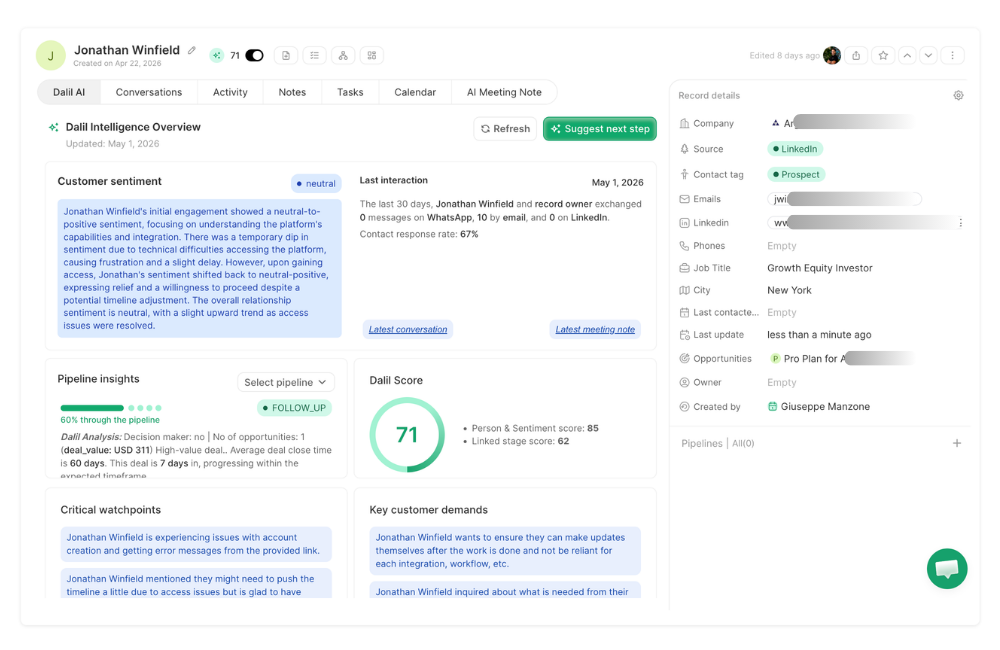The width and height of the screenshot is (1000, 650).
Task: Click the share/export icon near avatar
Action: tap(856, 55)
